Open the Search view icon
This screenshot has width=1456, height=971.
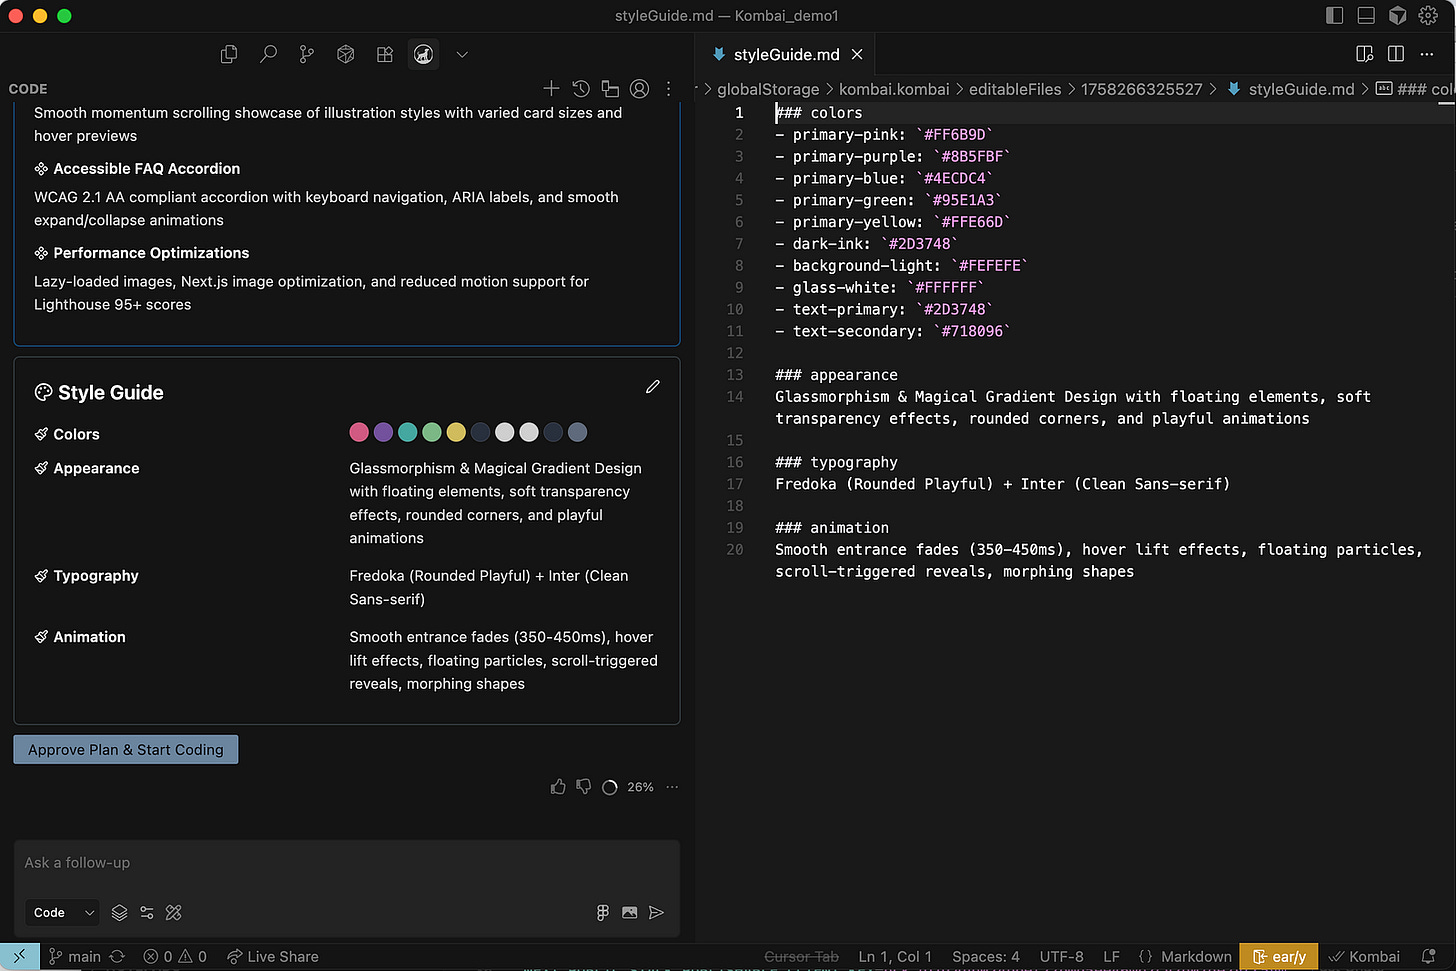(268, 55)
